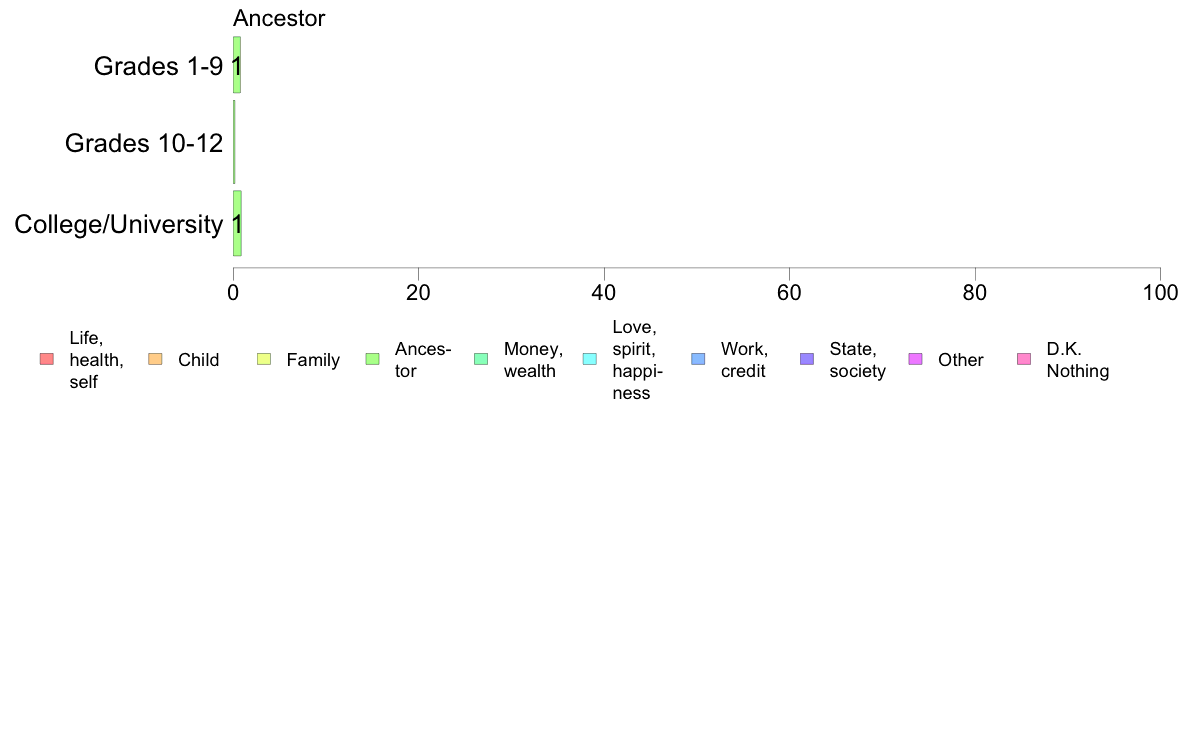Click the 40 tick label on axis
This screenshot has width=1188, height=736.
[x=604, y=293]
